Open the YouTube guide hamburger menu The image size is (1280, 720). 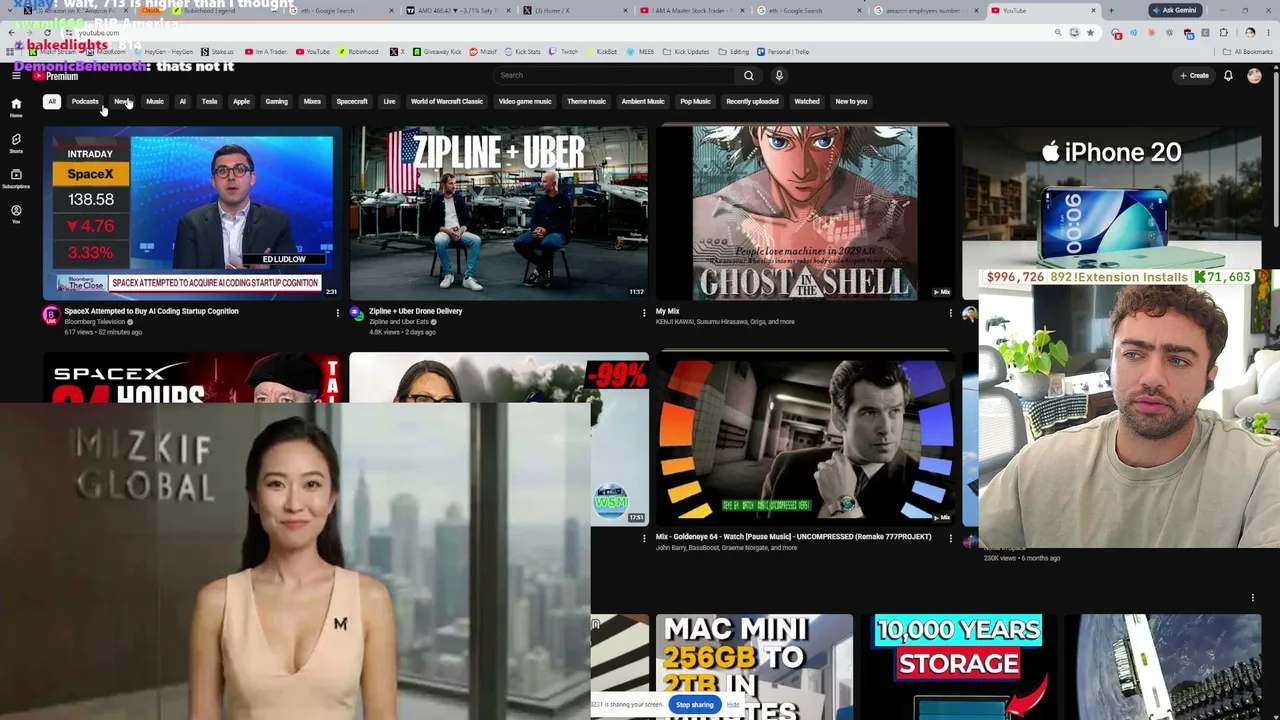(16, 75)
